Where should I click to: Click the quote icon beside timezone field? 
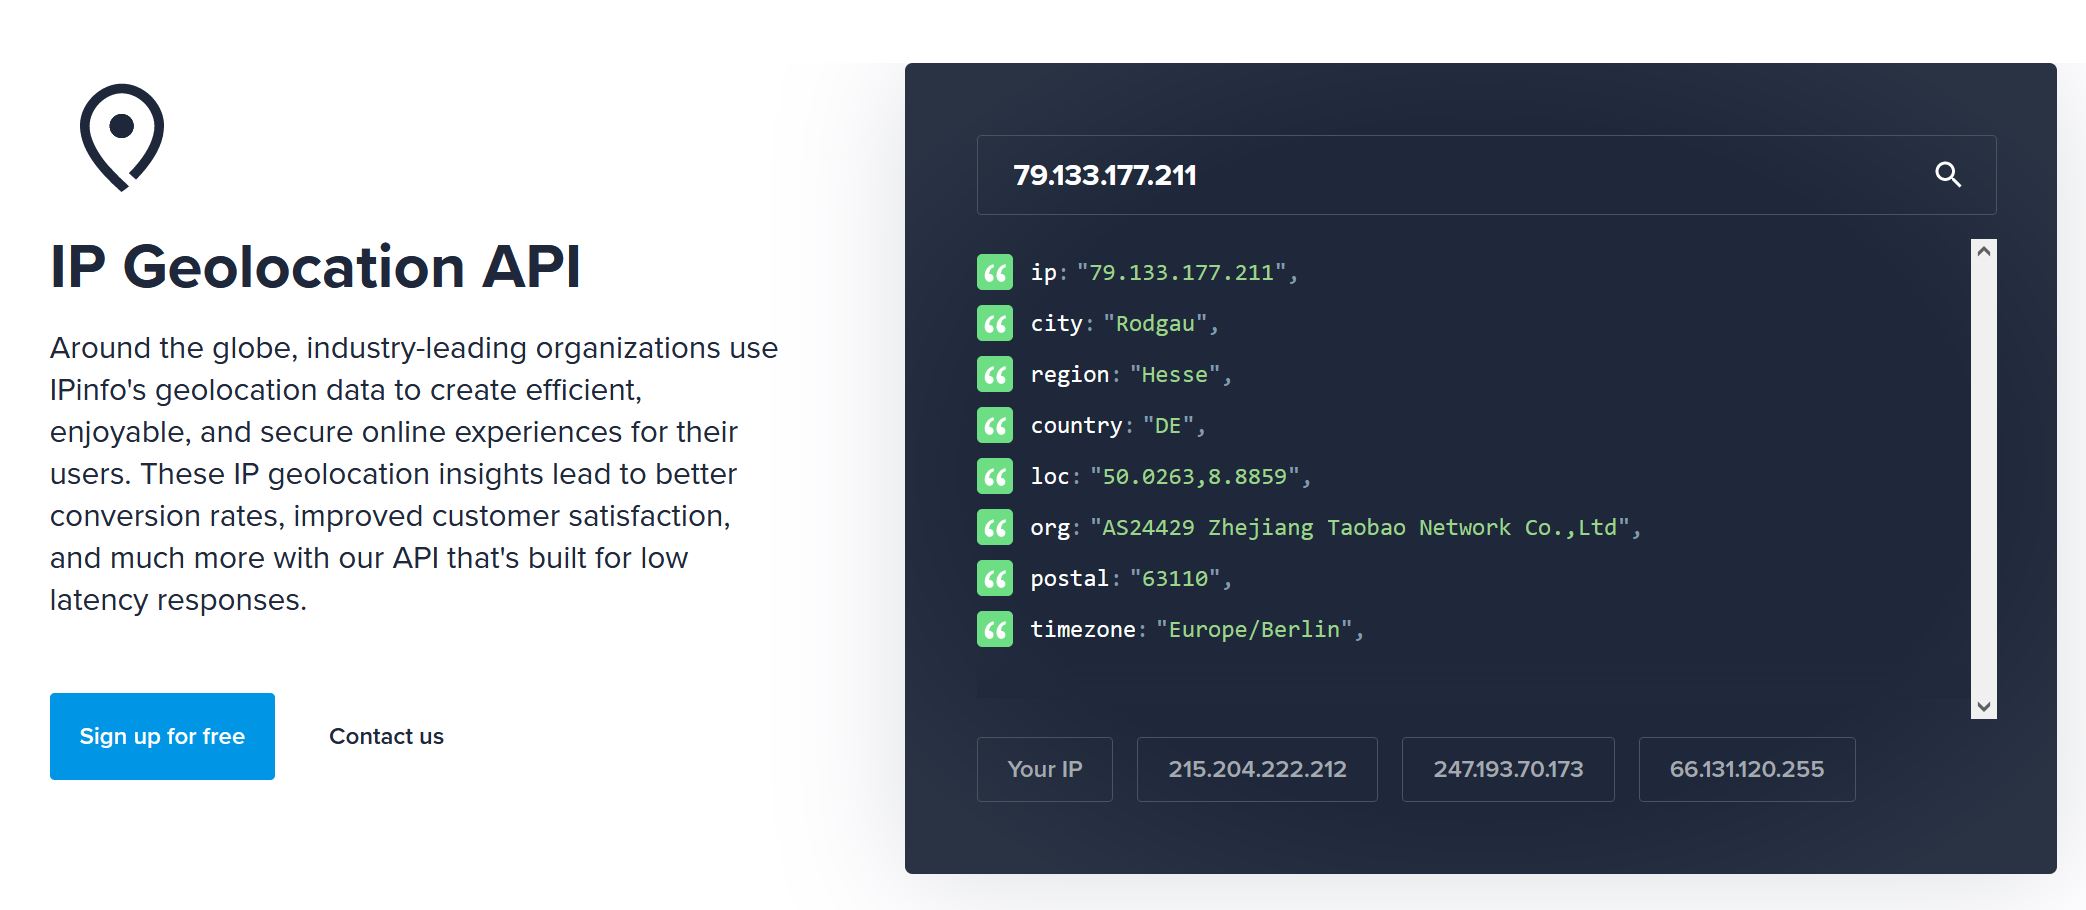click(995, 629)
